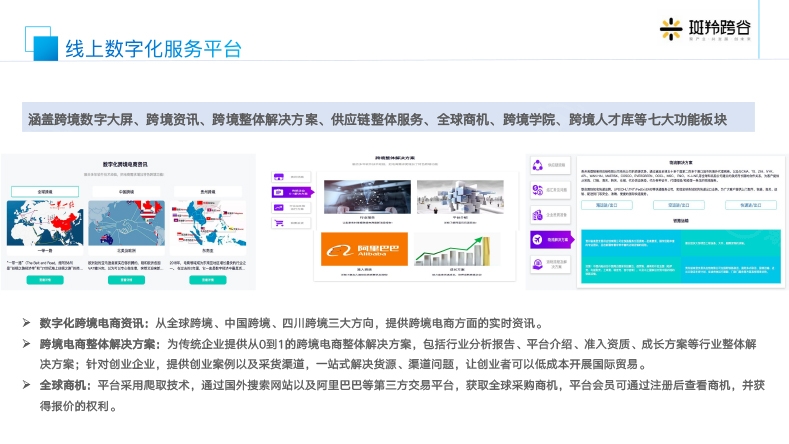Click the hand-holding icon at the sidebar bottom

click(538, 264)
